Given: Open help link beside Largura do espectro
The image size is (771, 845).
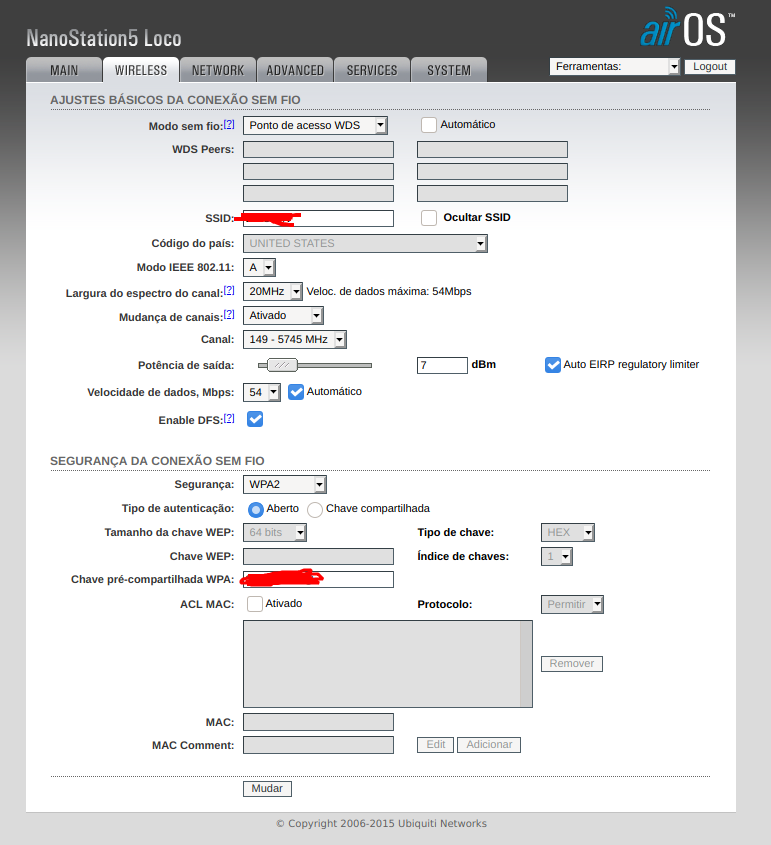Looking at the screenshot, I should [x=229, y=290].
